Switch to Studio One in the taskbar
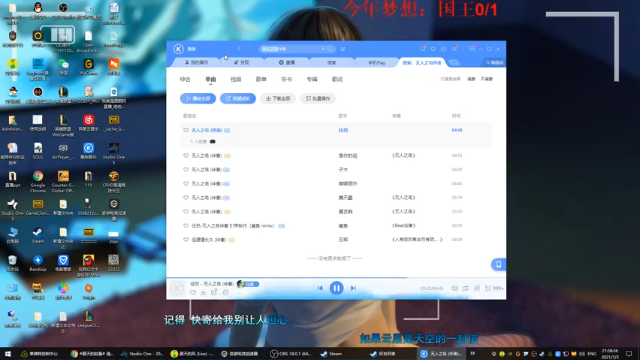The width and height of the screenshot is (640, 360). point(141,353)
